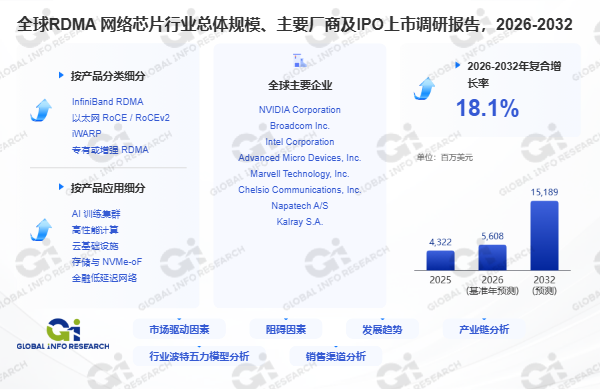
Task: Click the blue curved arrow beside 高性能计算 list
Action: pos(41,230)
